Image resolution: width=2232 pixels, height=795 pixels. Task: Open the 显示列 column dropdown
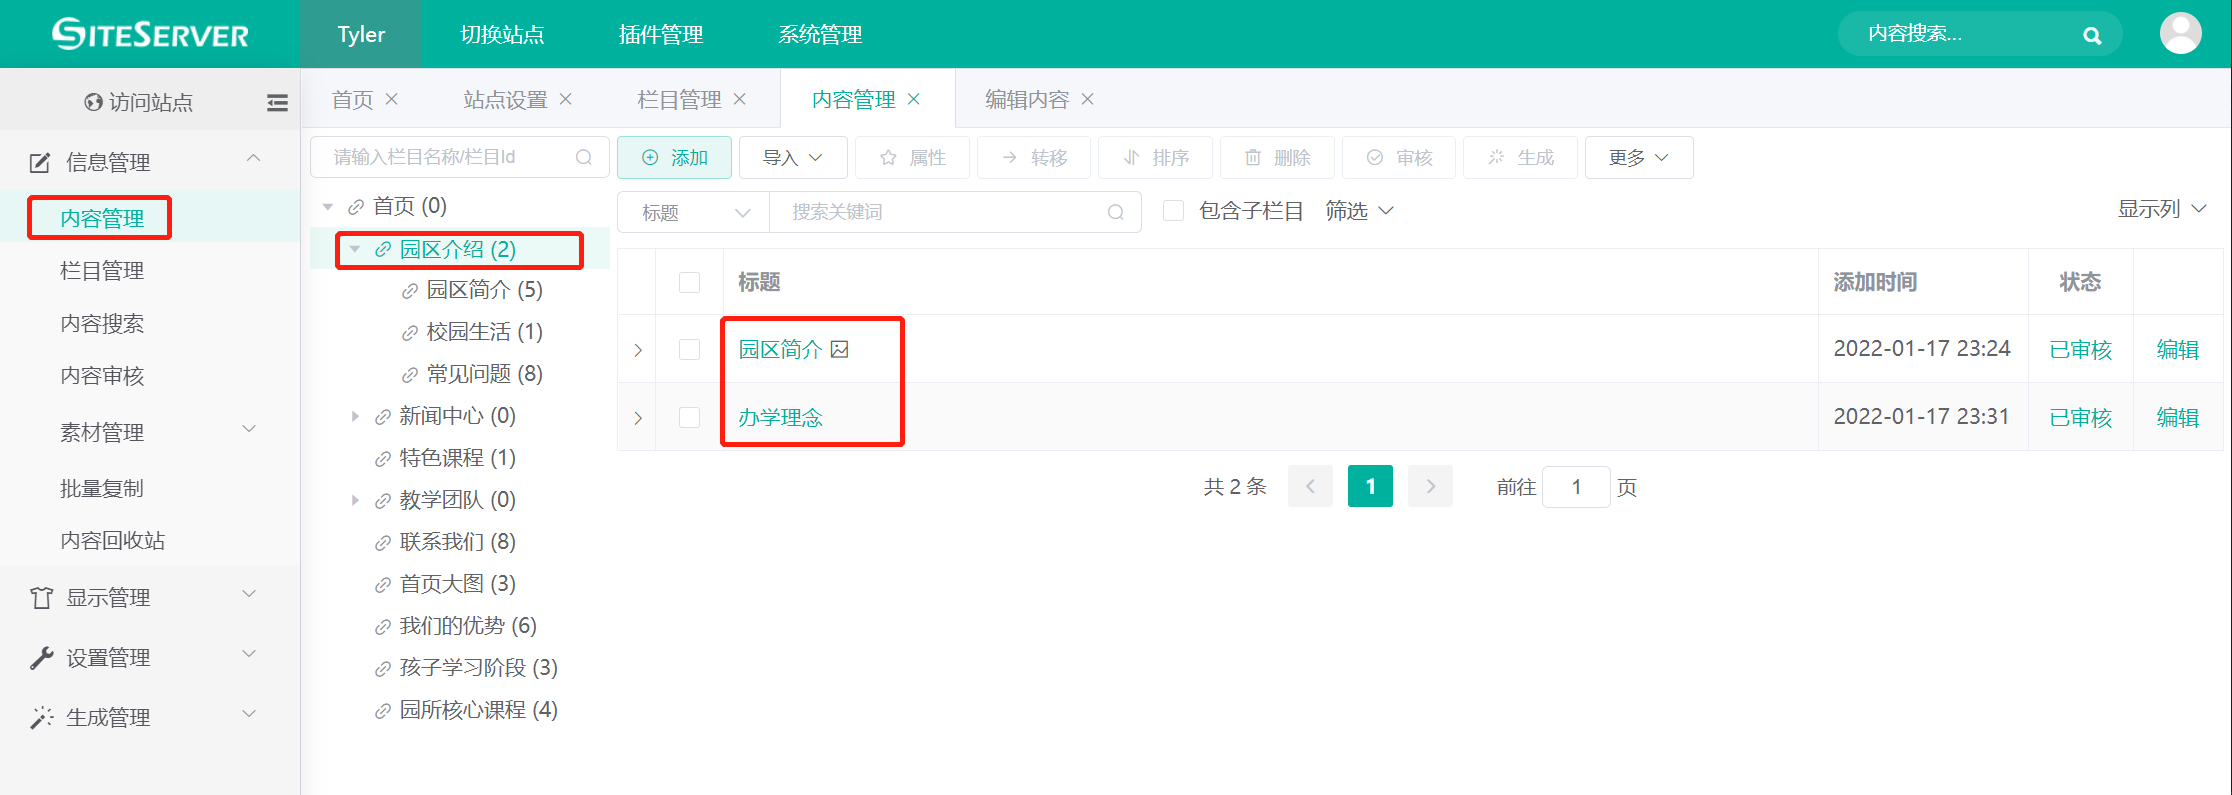[x=2161, y=209]
